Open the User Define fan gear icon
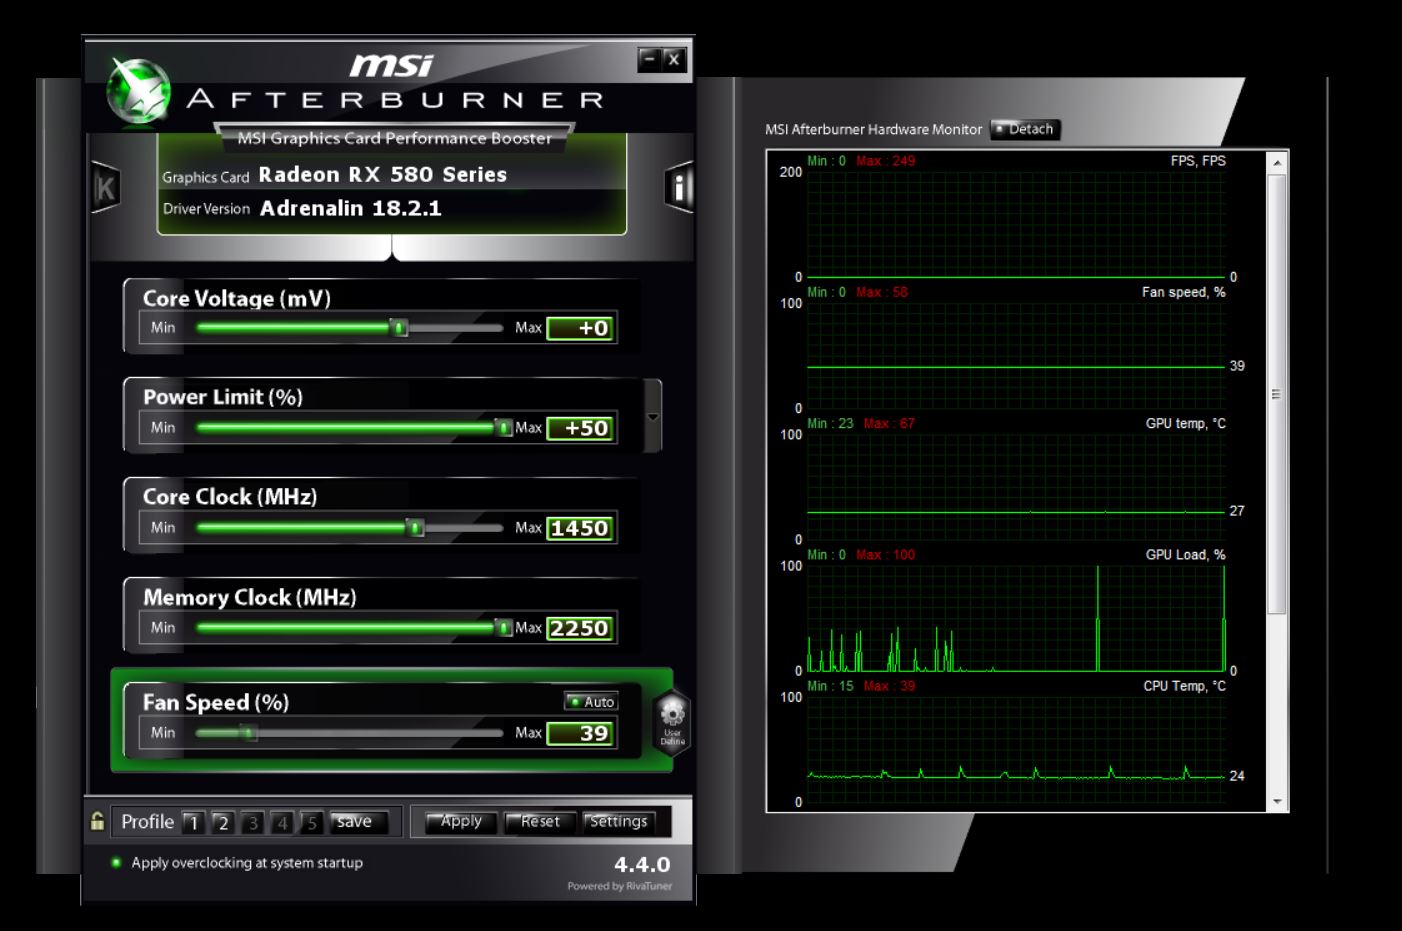The height and width of the screenshot is (931, 1402). pos(672,722)
